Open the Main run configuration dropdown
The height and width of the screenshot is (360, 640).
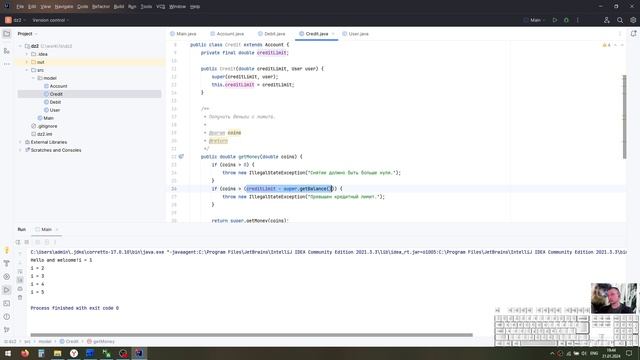click(x=535, y=20)
